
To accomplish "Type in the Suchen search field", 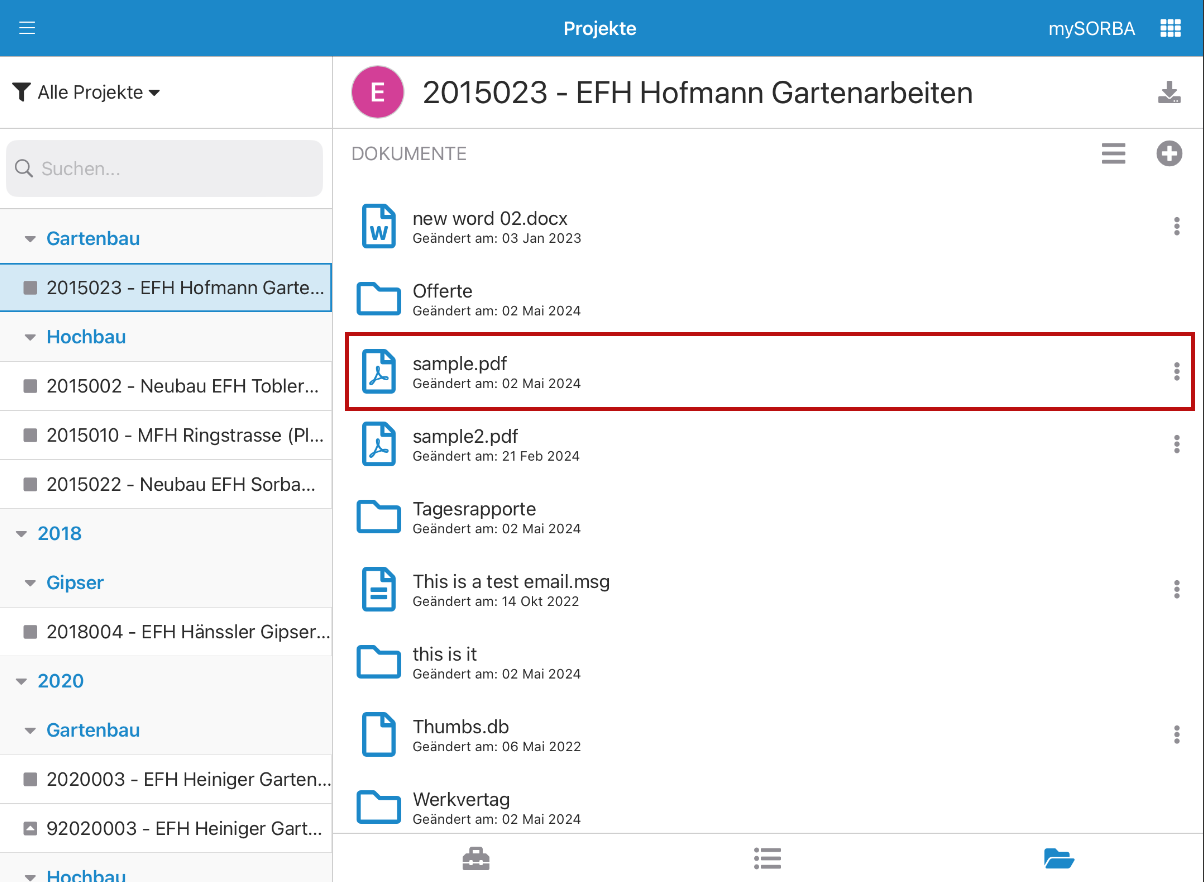I will click(x=165, y=169).
